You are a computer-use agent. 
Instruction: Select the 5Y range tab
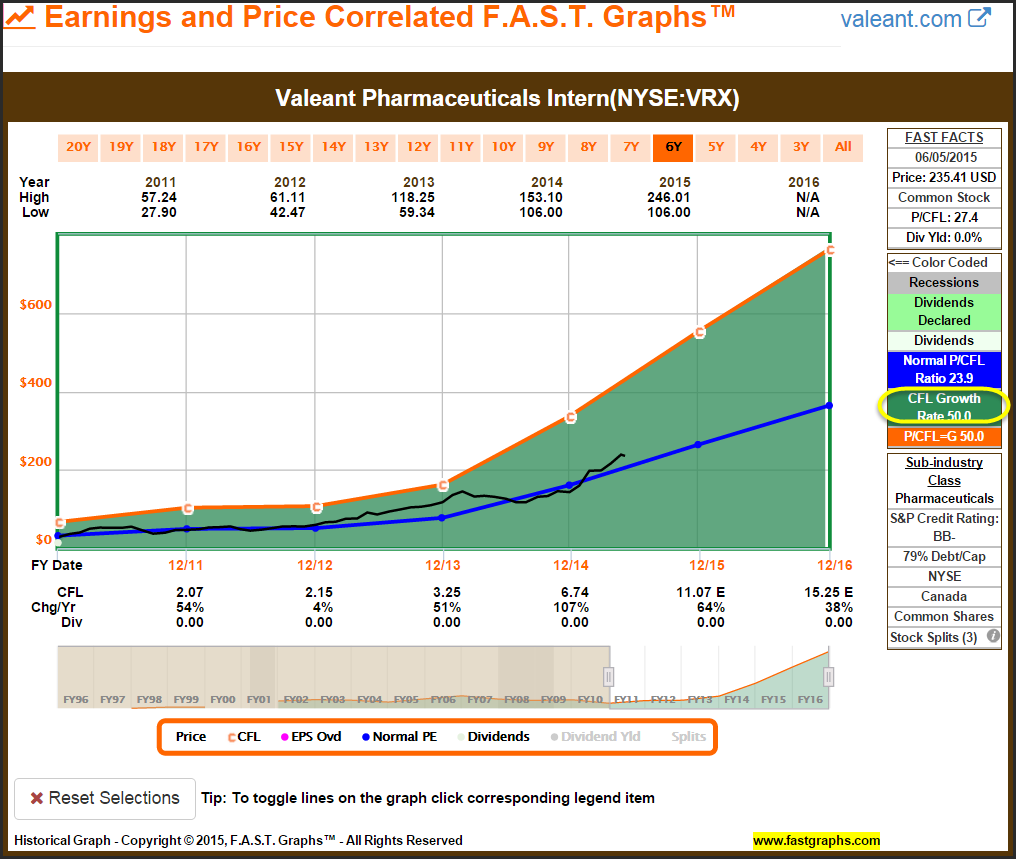coord(716,147)
